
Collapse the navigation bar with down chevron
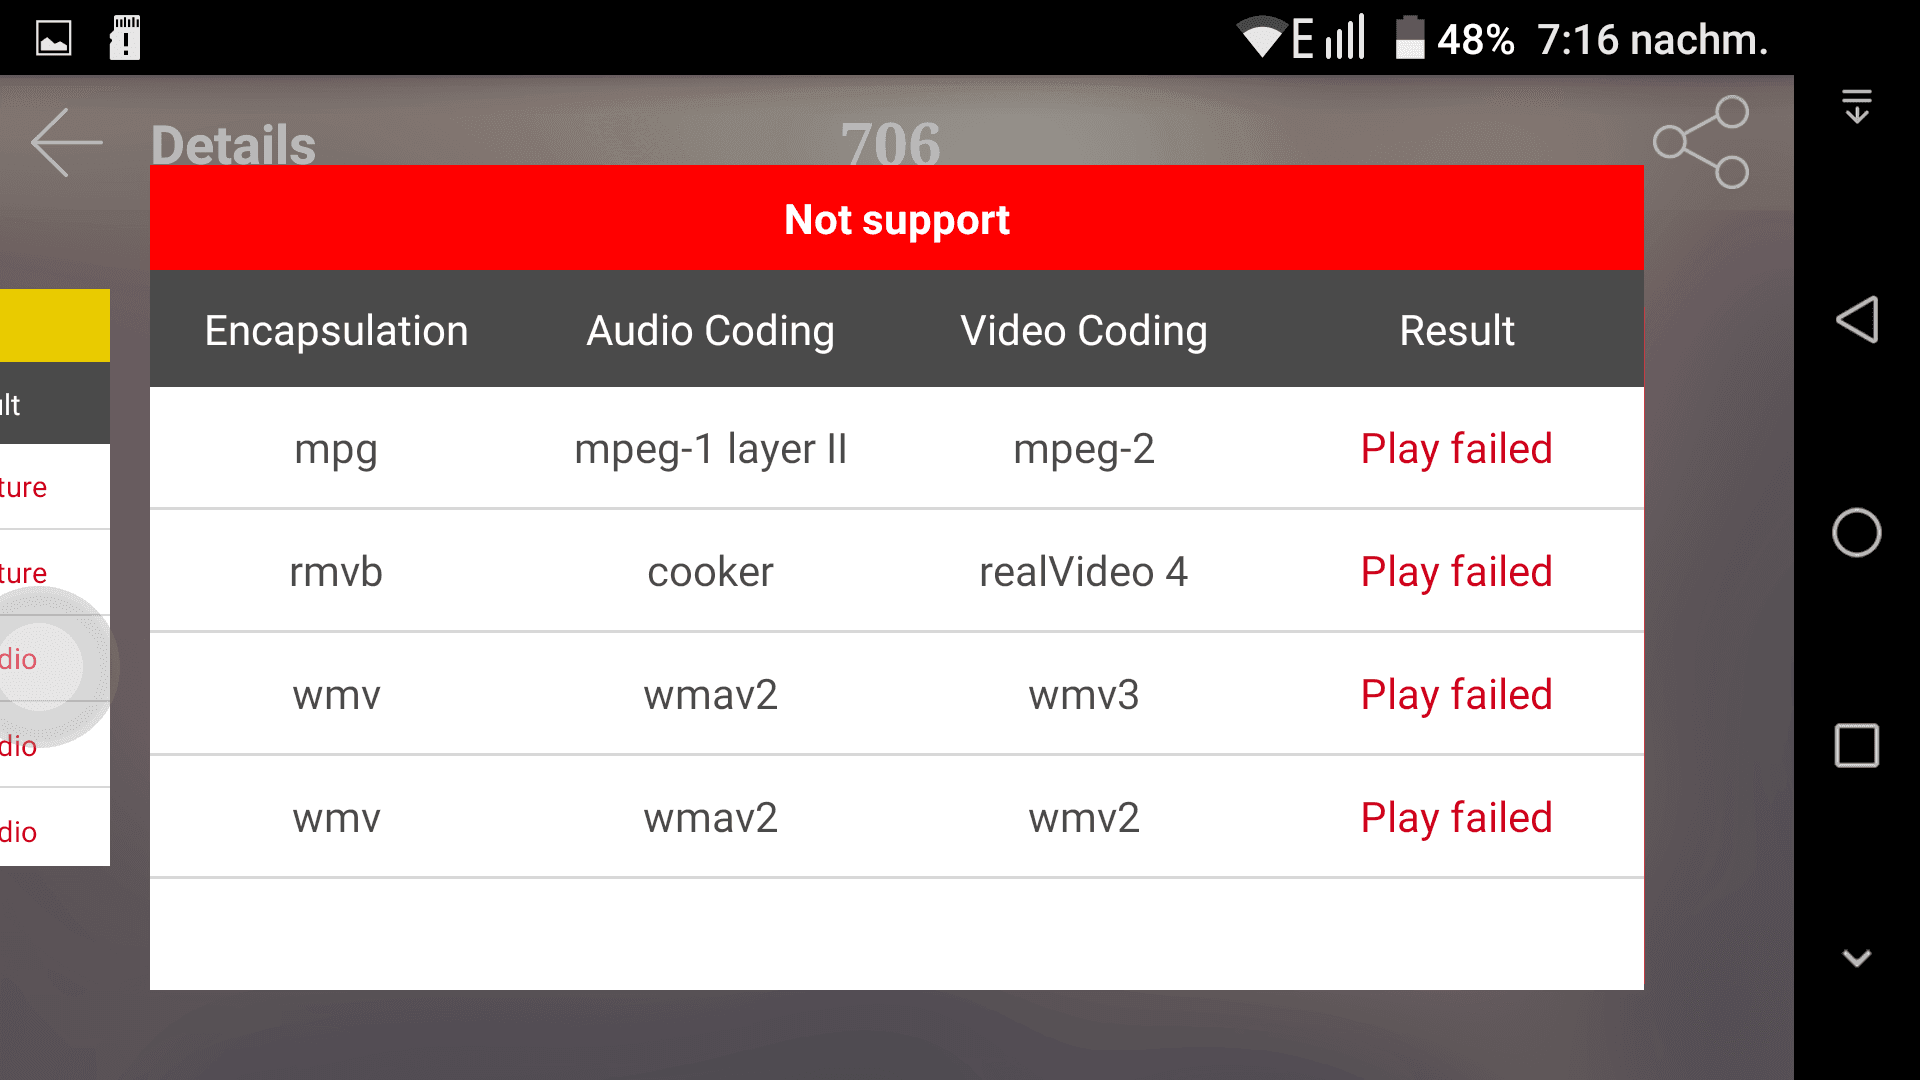click(x=1857, y=958)
